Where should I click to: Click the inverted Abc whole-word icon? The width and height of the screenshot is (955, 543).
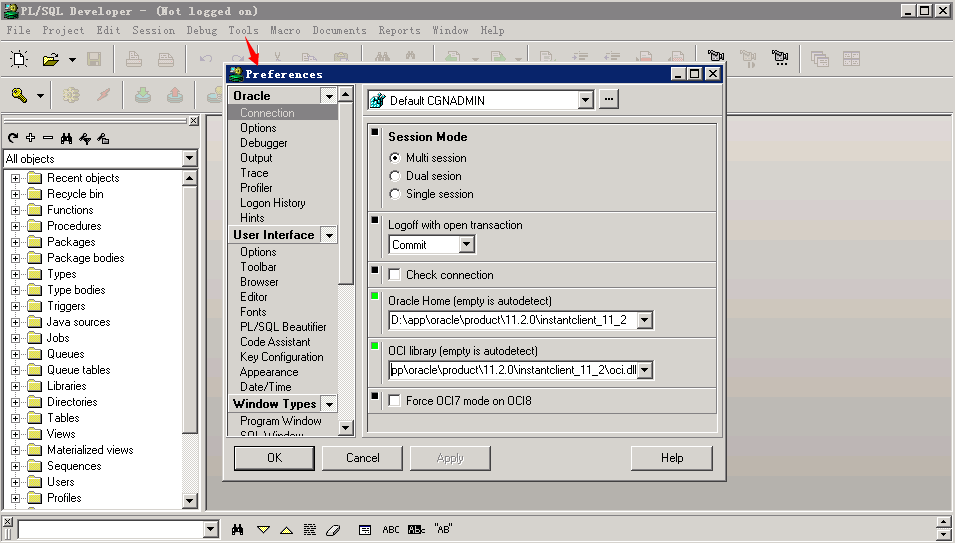(x=417, y=530)
